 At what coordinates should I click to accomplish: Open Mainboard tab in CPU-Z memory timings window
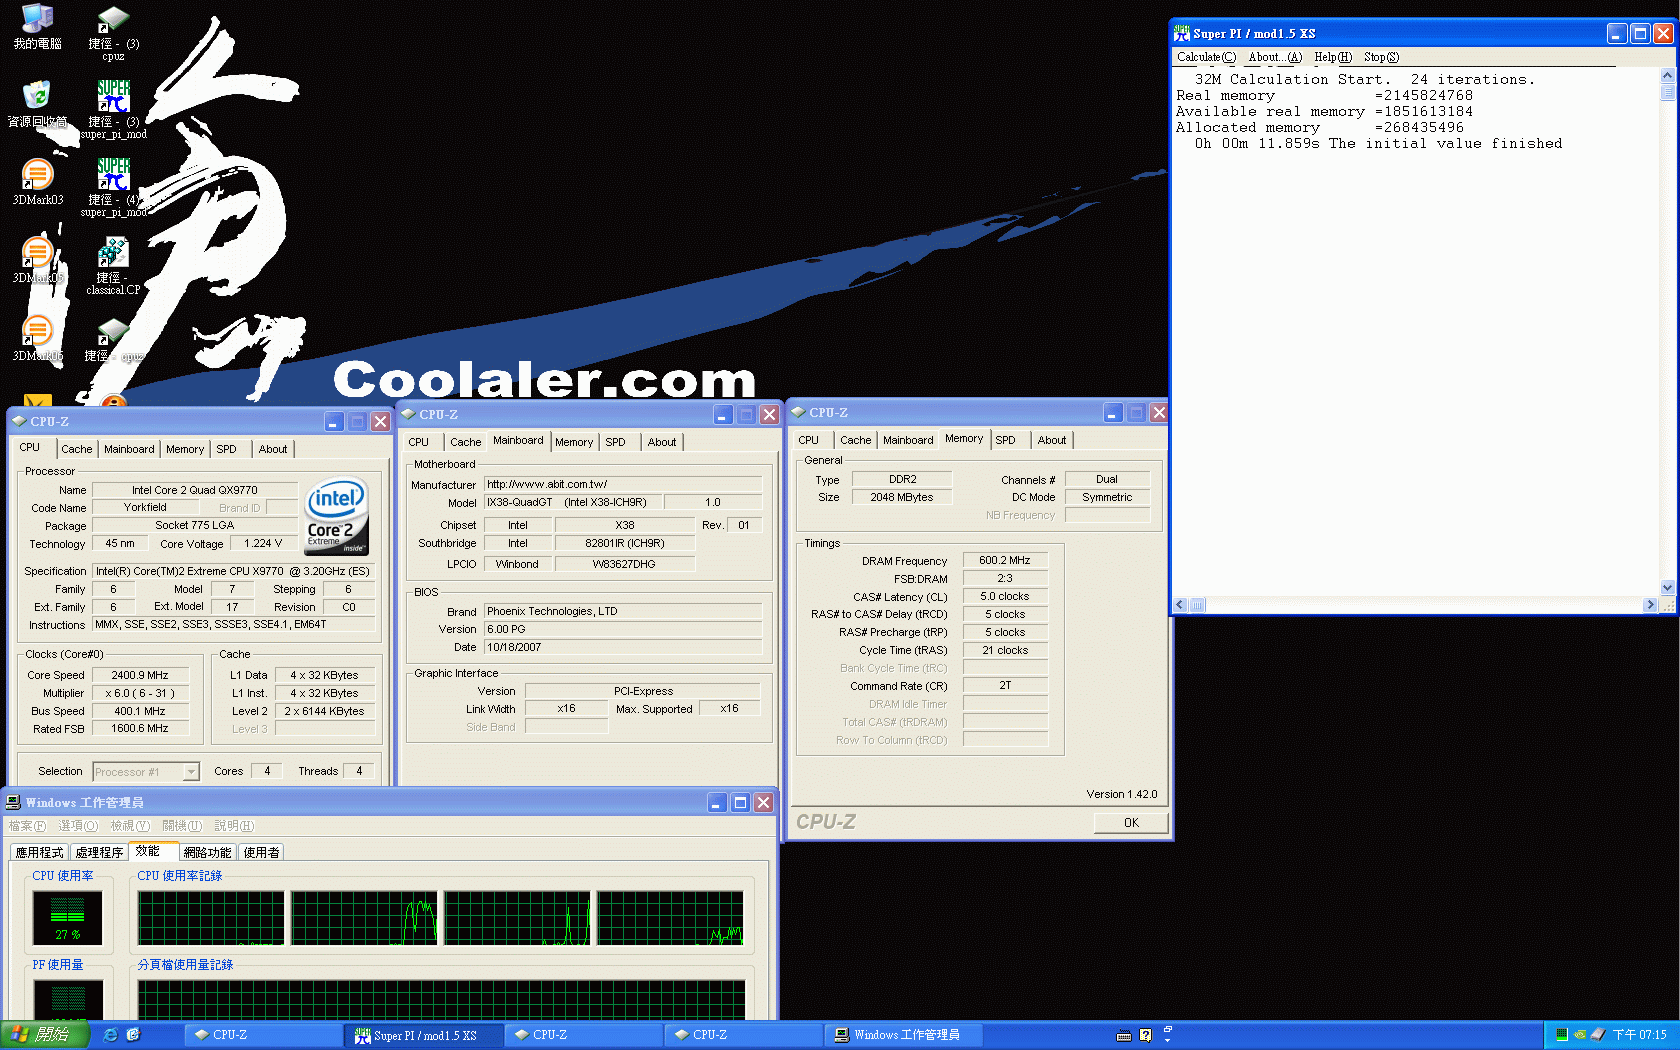(908, 440)
